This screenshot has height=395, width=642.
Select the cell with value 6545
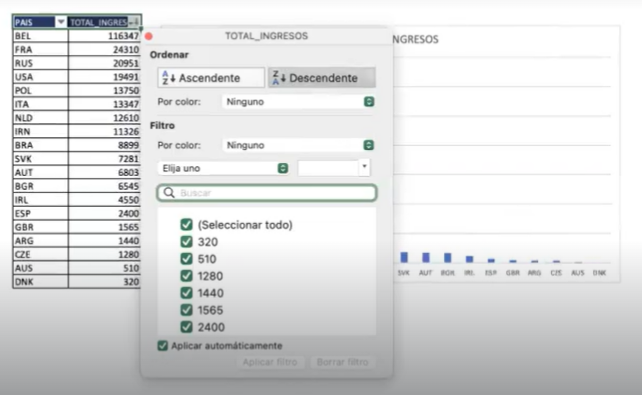(104, 186)
